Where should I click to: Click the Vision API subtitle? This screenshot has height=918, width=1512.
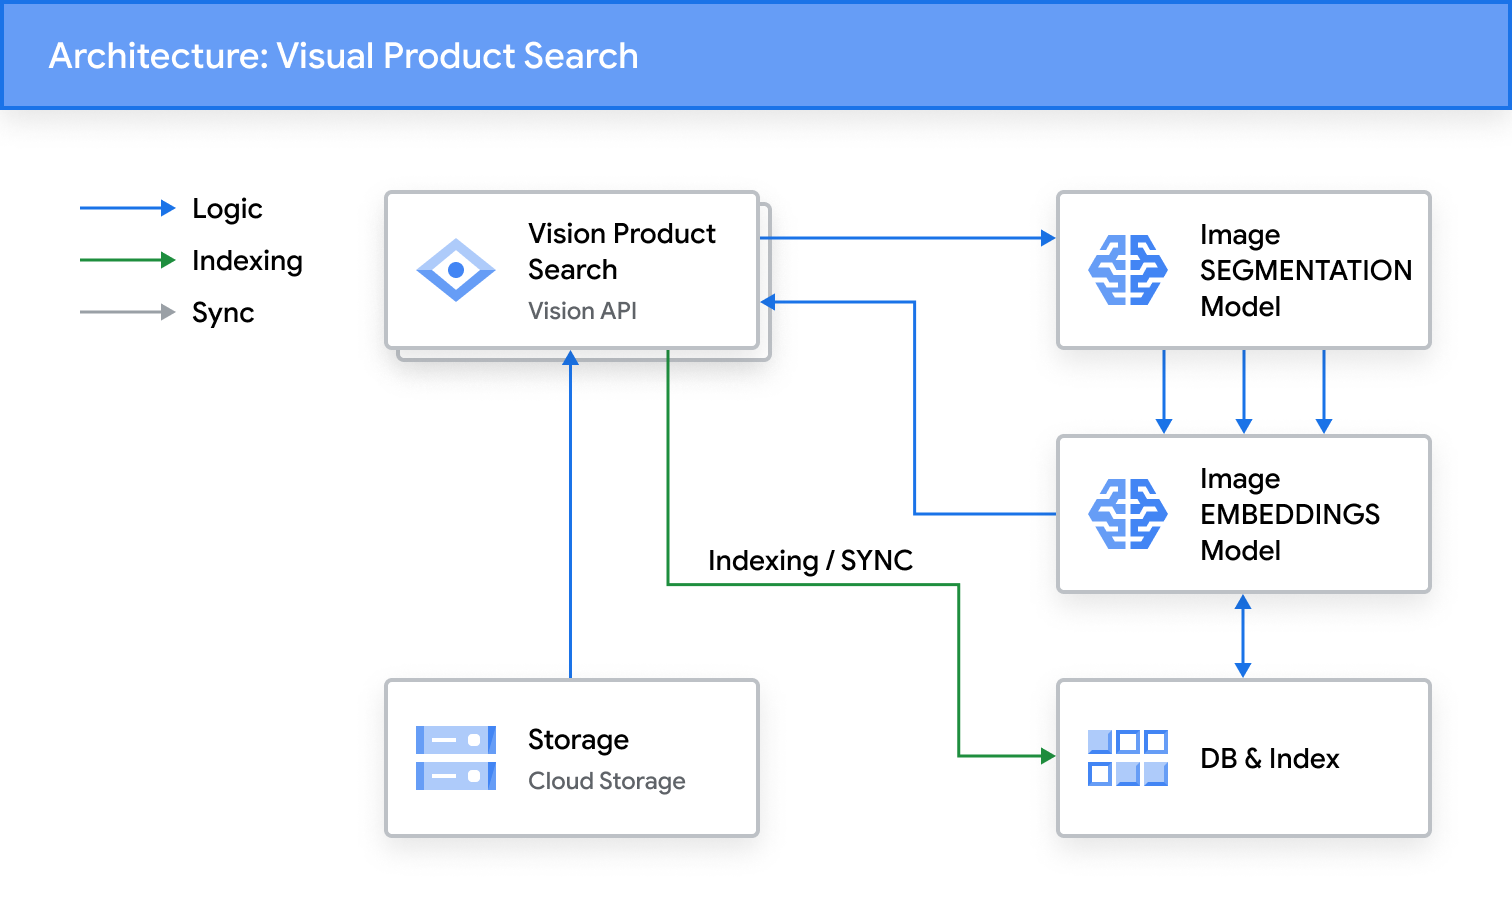pyautogui.click(x=582, y=311)
